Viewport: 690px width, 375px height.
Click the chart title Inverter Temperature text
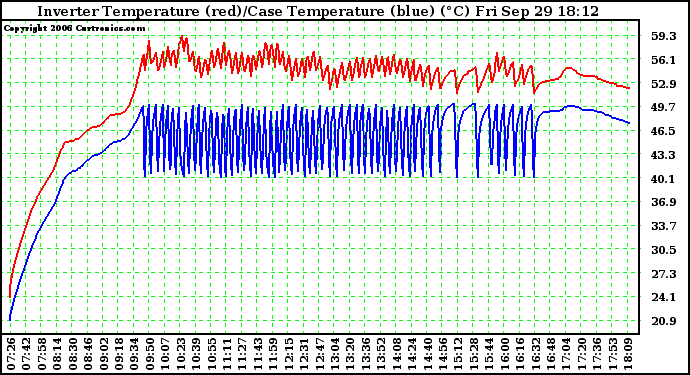click(118, 11)
